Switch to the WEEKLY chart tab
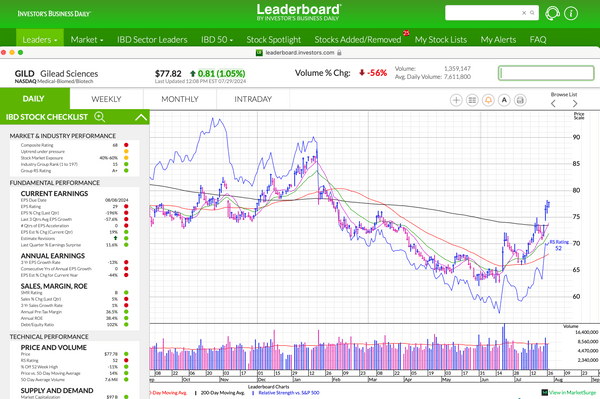 (106, 99)
